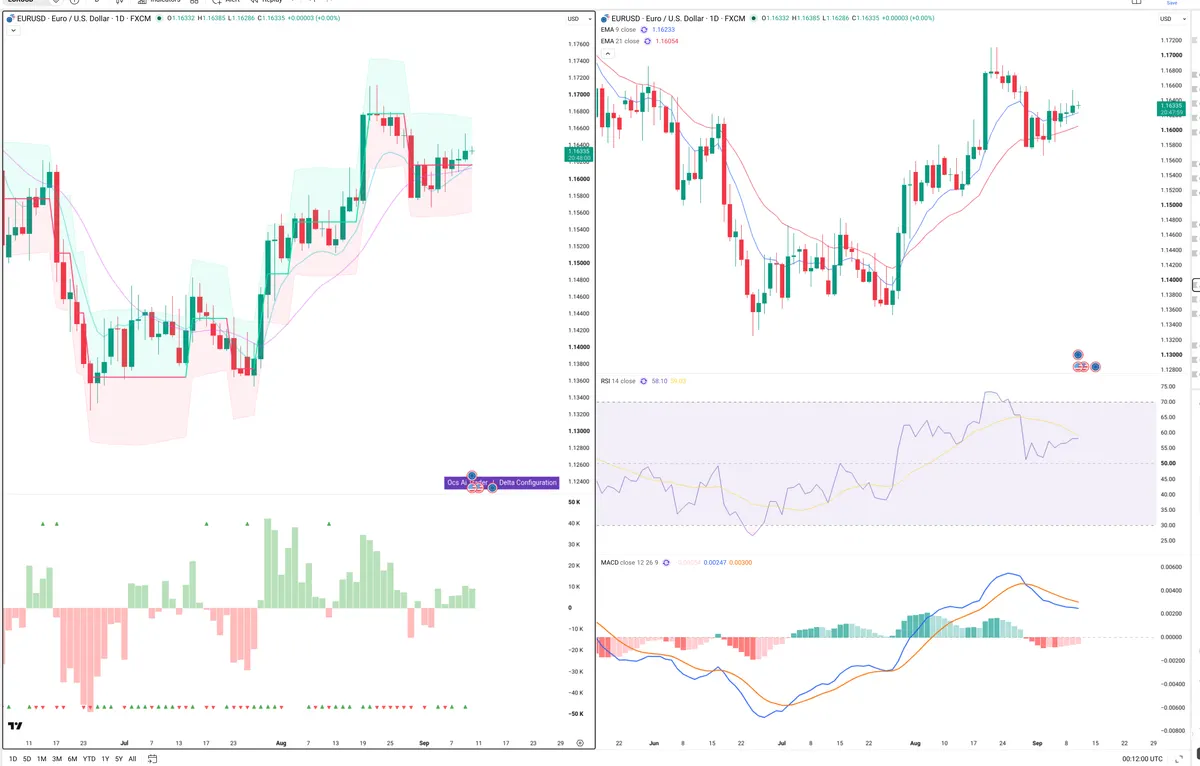Select the YTD time range

pos(90,759)
